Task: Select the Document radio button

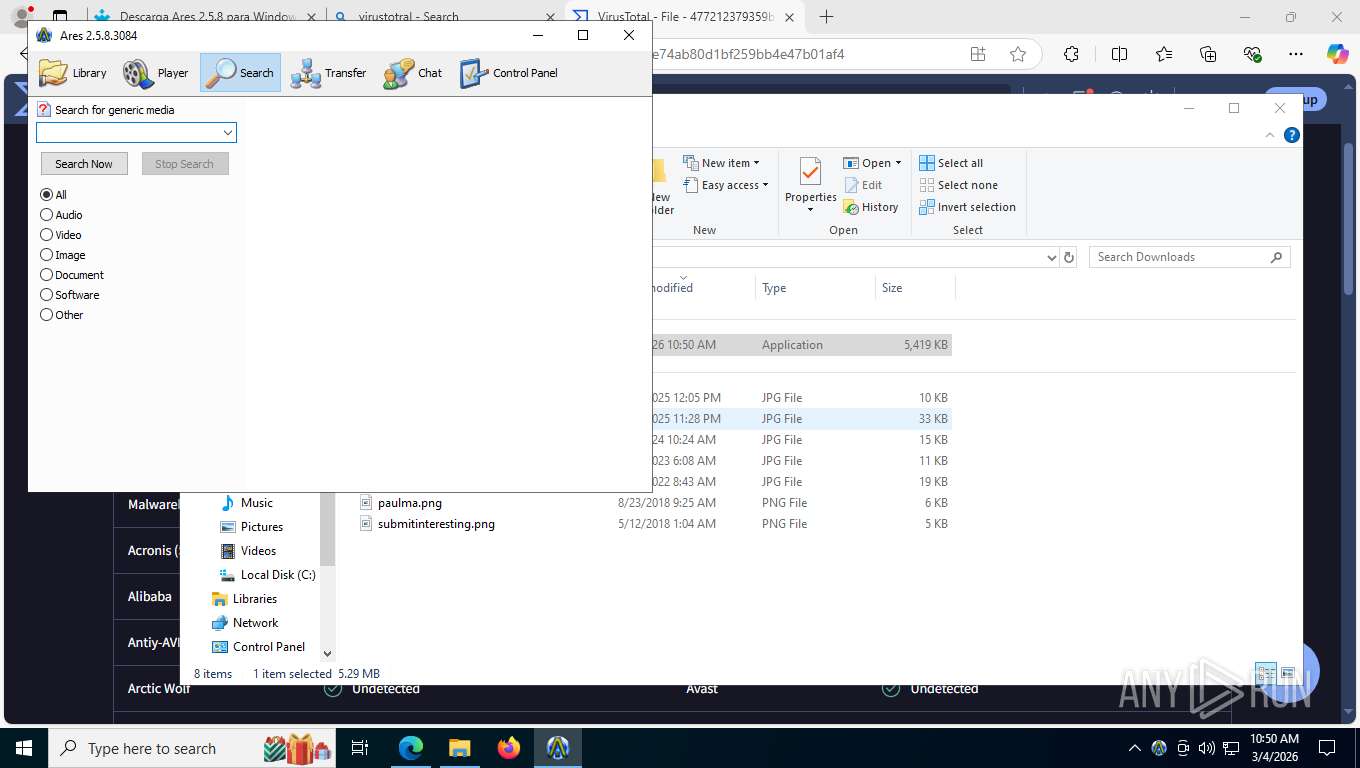Action: point(46,275)
